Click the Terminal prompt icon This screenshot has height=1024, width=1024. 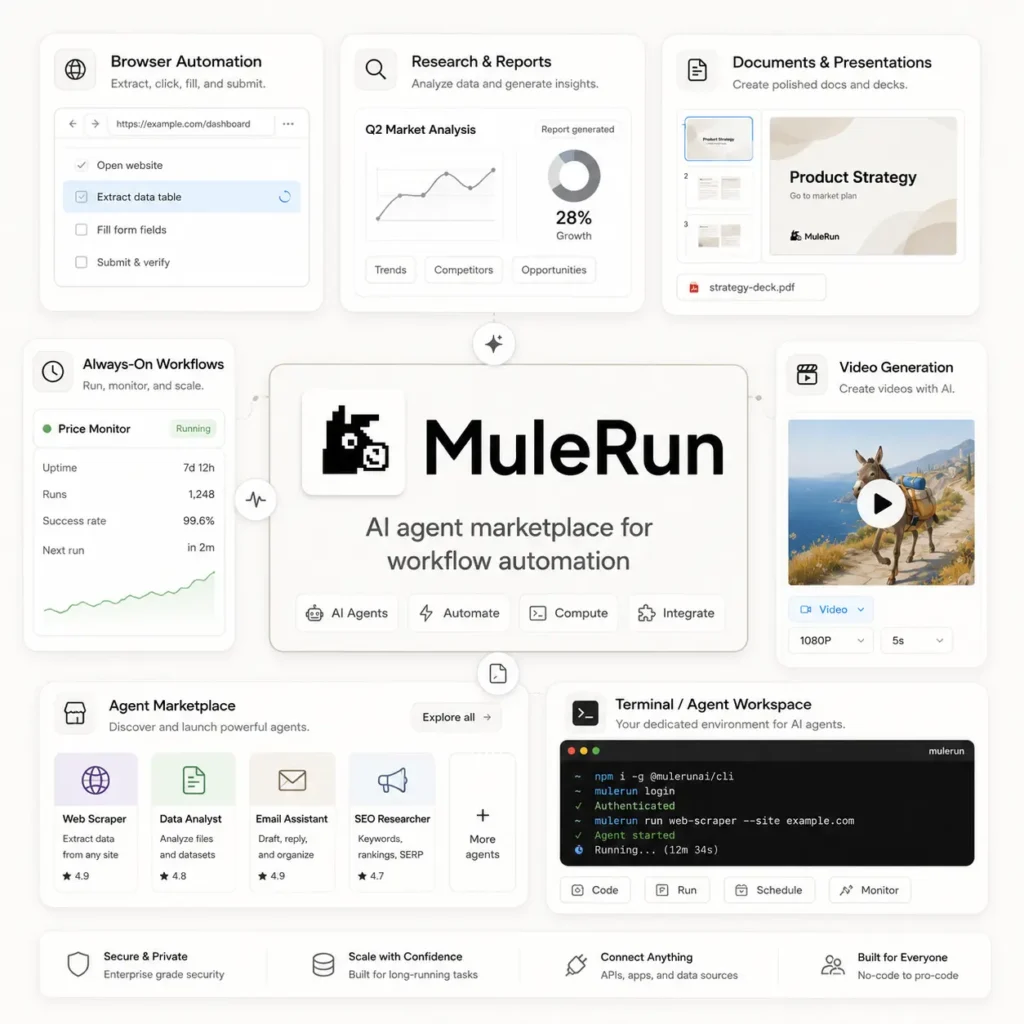click(x=585, y=713)
